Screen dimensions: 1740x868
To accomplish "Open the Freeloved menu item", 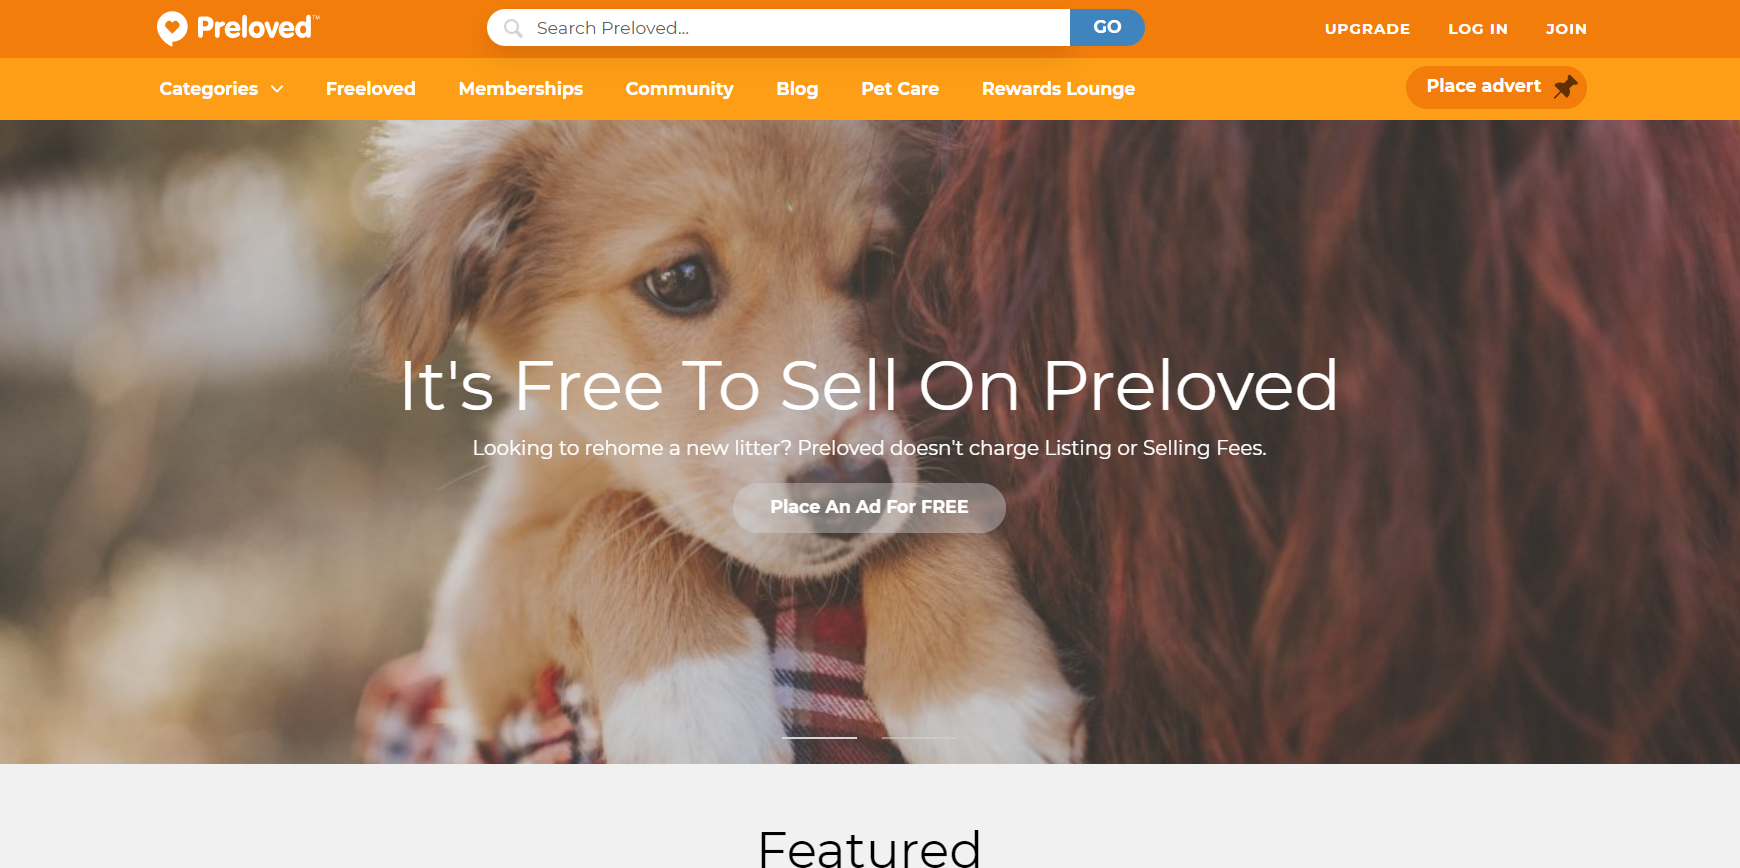I will pyautogui.click(x=371, y=89).
